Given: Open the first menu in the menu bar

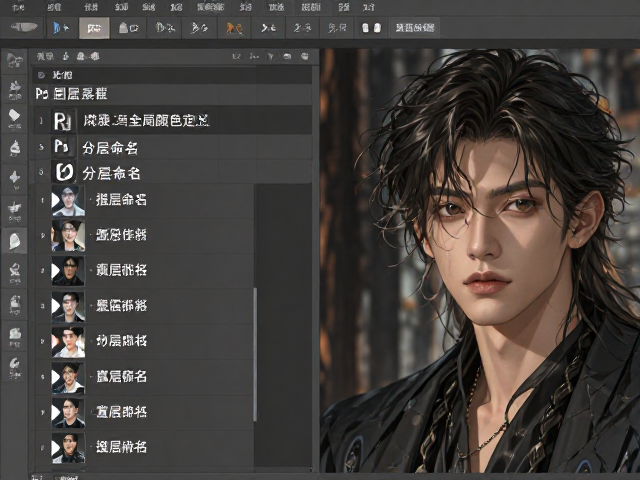Looking at the screenshot, I should point(19,7).
